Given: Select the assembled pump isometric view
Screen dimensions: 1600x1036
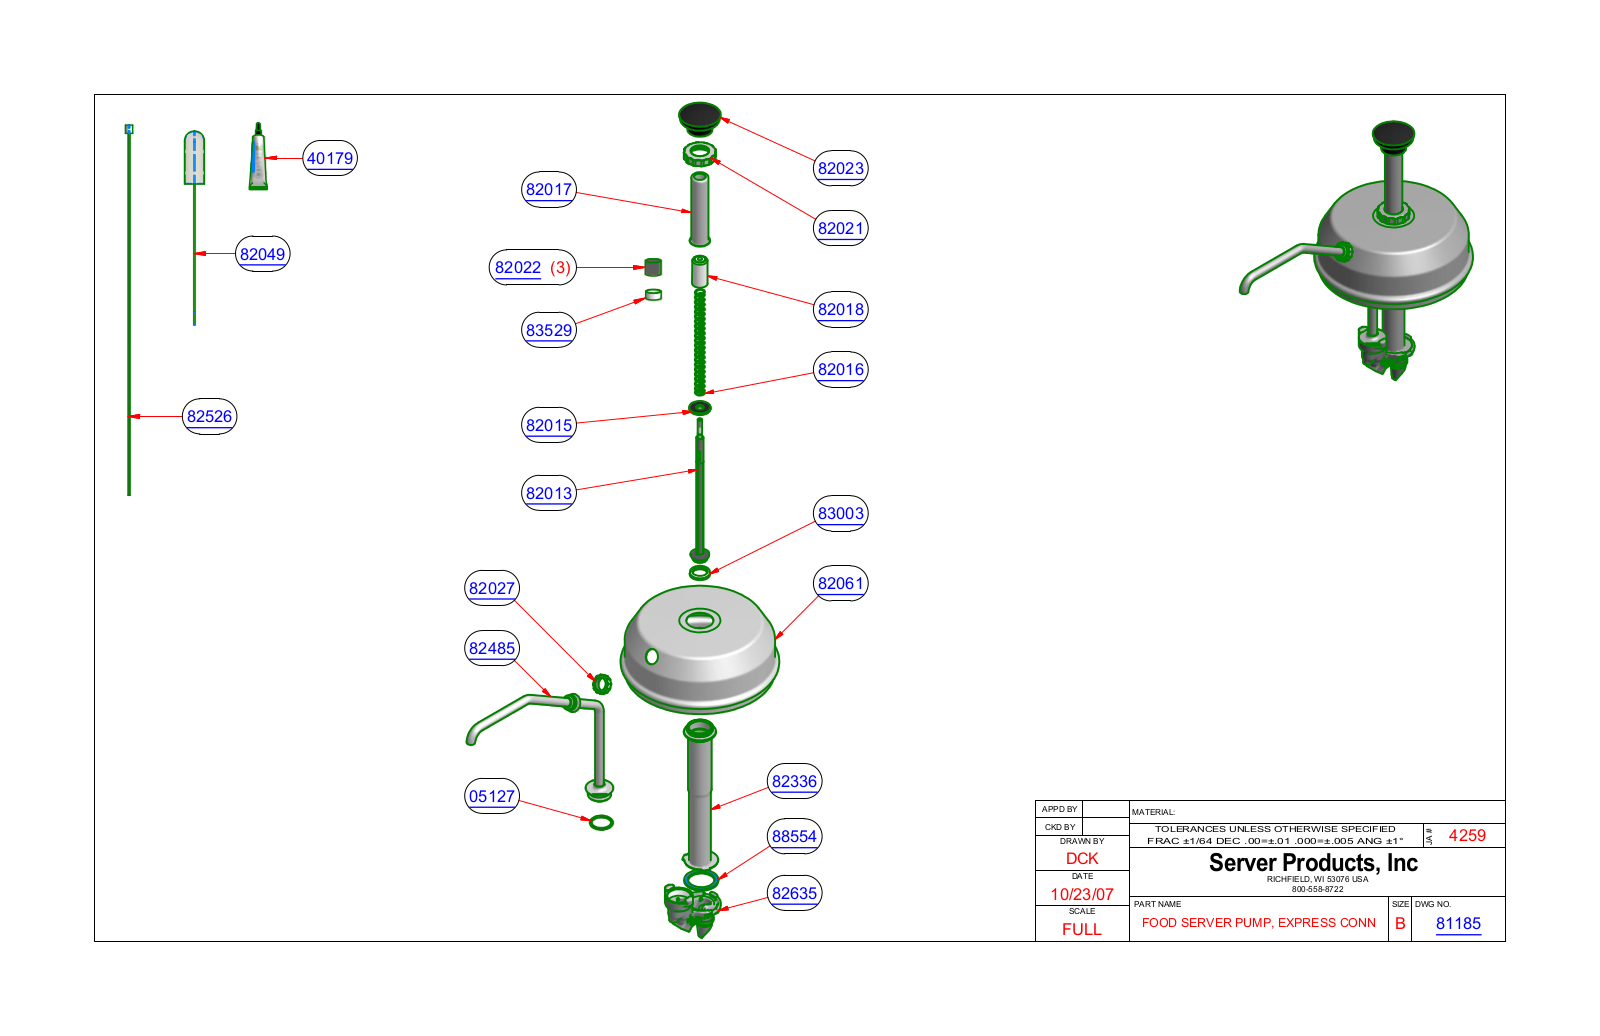Looking at the screenshot, I should coord(1357,251).
